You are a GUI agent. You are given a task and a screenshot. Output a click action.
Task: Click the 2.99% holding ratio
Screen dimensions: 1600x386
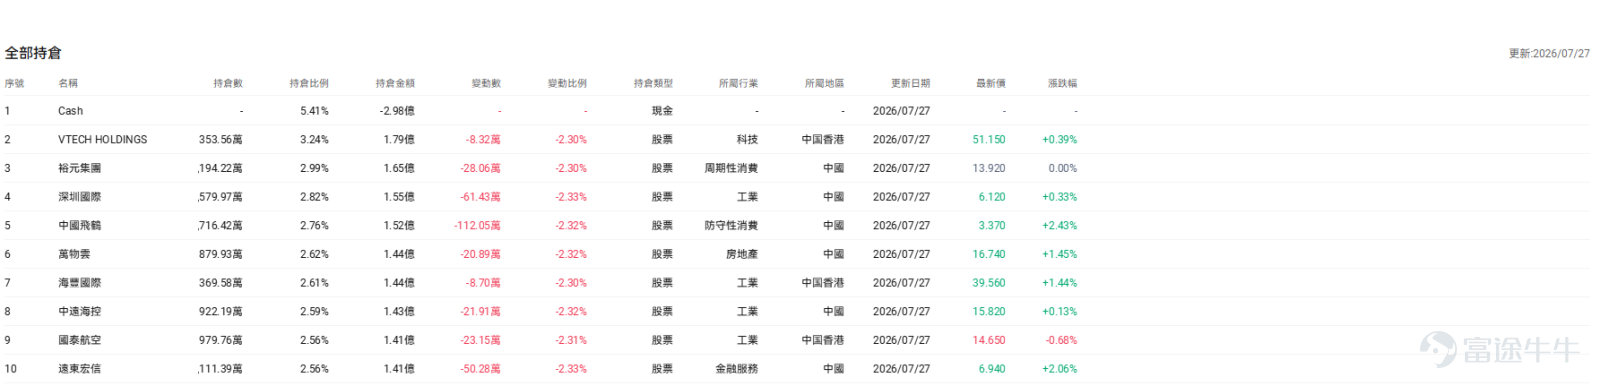coord(314,168)
